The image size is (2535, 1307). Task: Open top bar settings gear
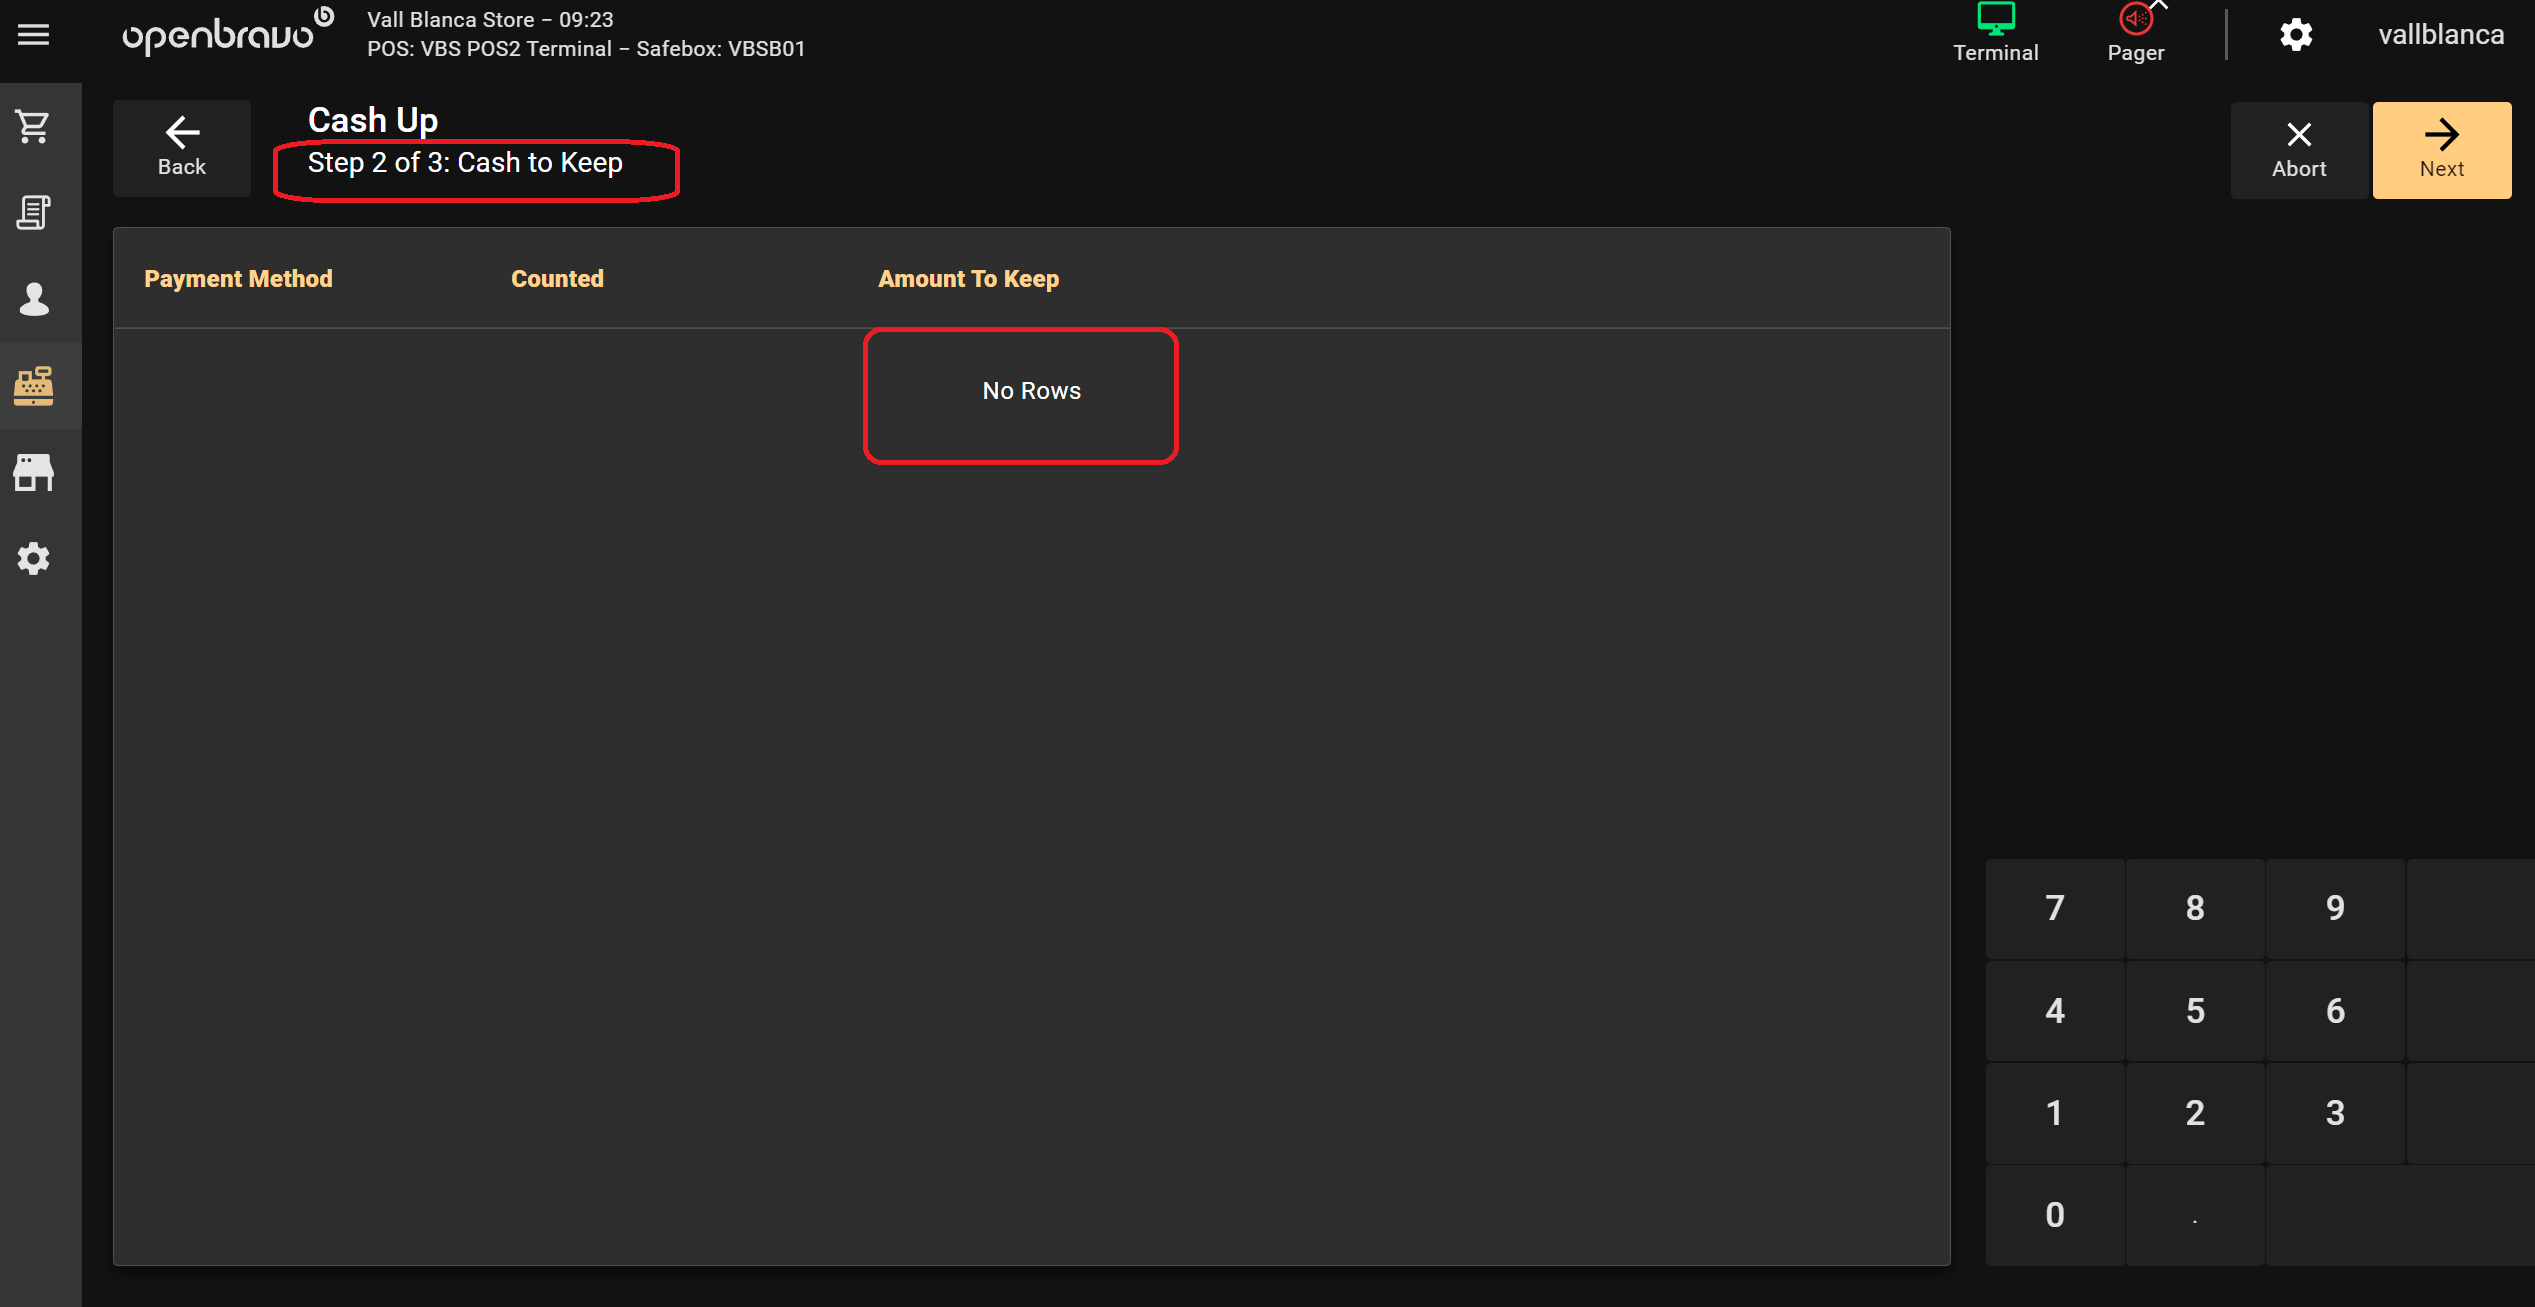click(2296, 35)
